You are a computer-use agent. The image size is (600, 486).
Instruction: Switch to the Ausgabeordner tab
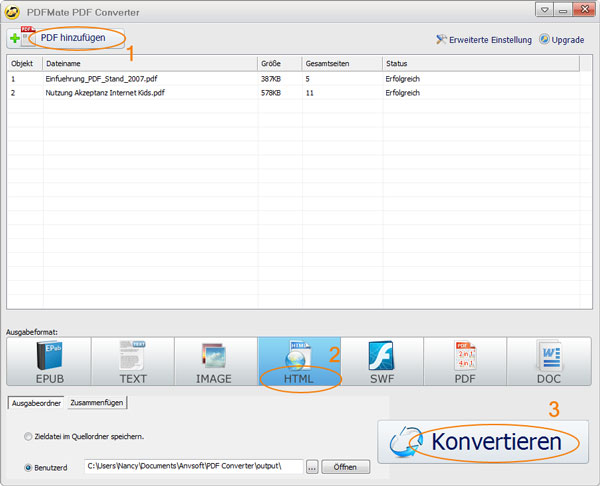tap(36, 403)
